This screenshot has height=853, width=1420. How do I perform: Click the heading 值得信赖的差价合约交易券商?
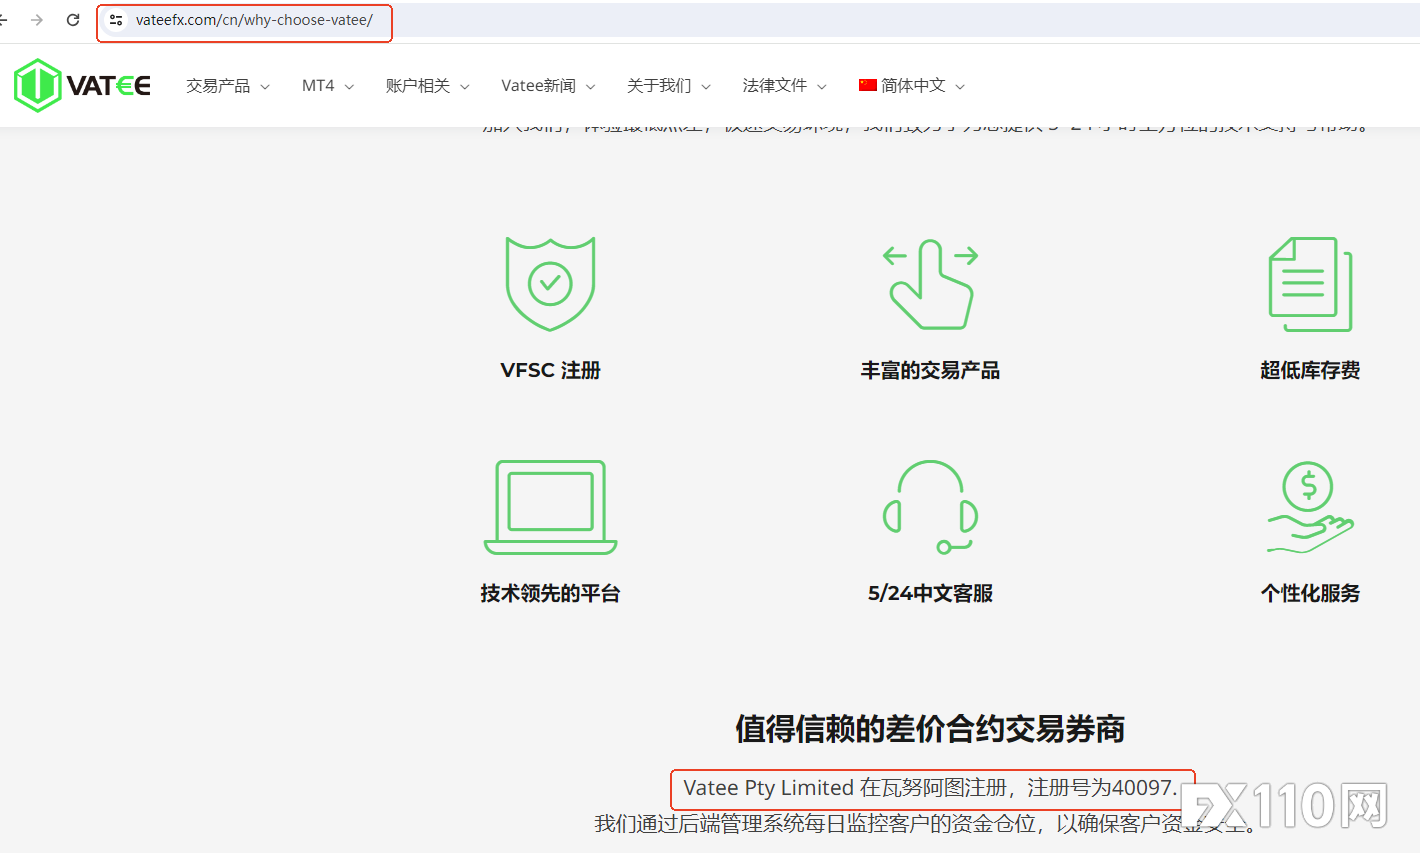tap(930, 729)
